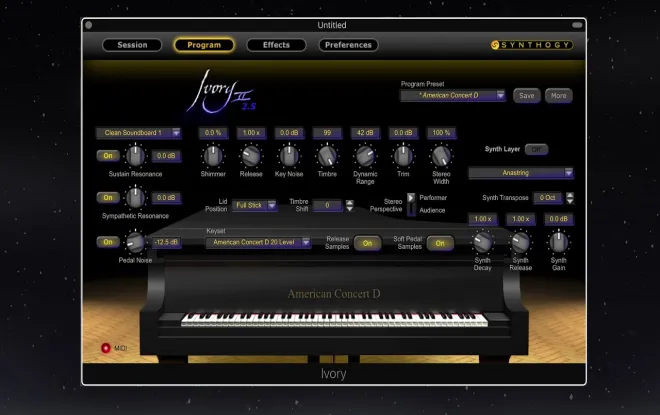Click the Trim 0.0 dB value field
The image size is (660, 415).
(x=403, y=133)
